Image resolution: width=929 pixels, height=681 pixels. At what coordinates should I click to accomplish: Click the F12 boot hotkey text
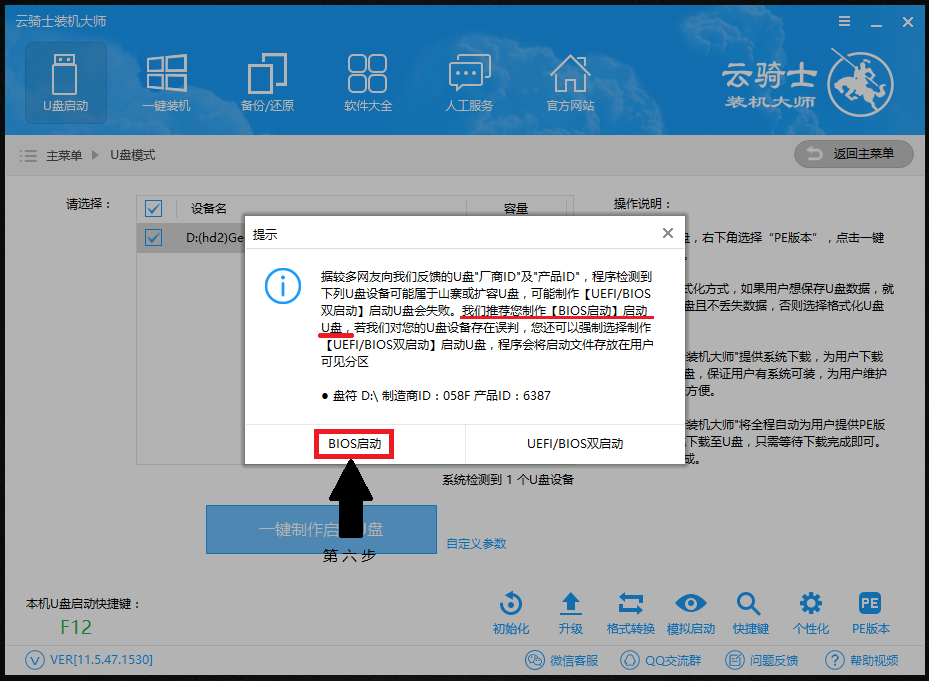(x=76, y=627)
